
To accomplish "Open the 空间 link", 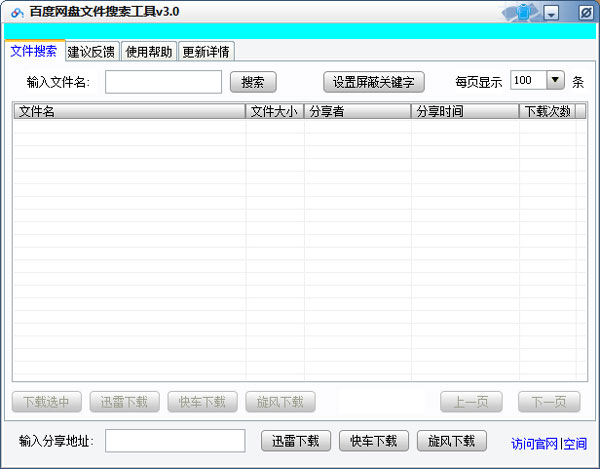I will coord(575,444).
